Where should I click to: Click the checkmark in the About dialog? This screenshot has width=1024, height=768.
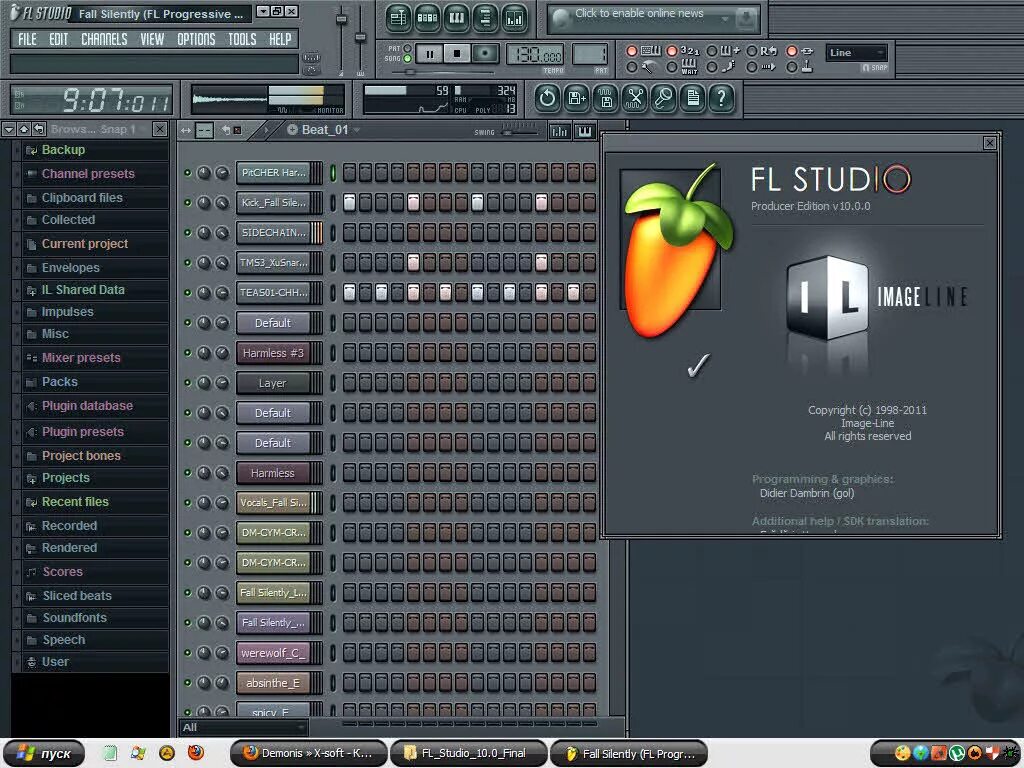[x=698, y=364]
